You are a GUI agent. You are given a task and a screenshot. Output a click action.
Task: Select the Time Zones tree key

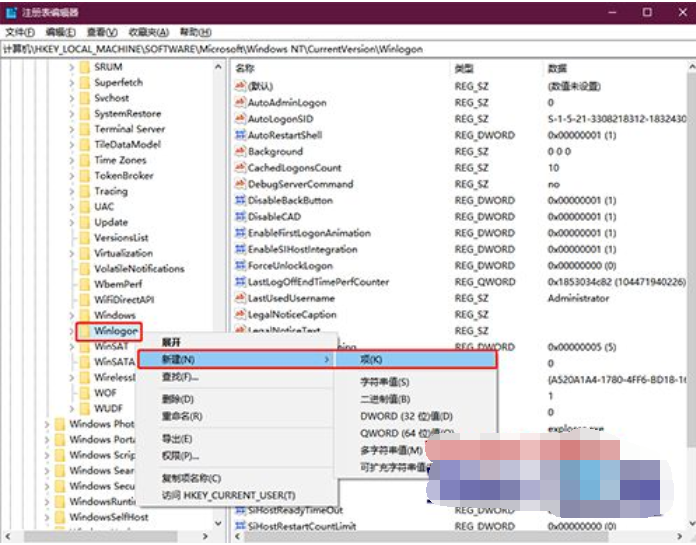coord(119,160)
